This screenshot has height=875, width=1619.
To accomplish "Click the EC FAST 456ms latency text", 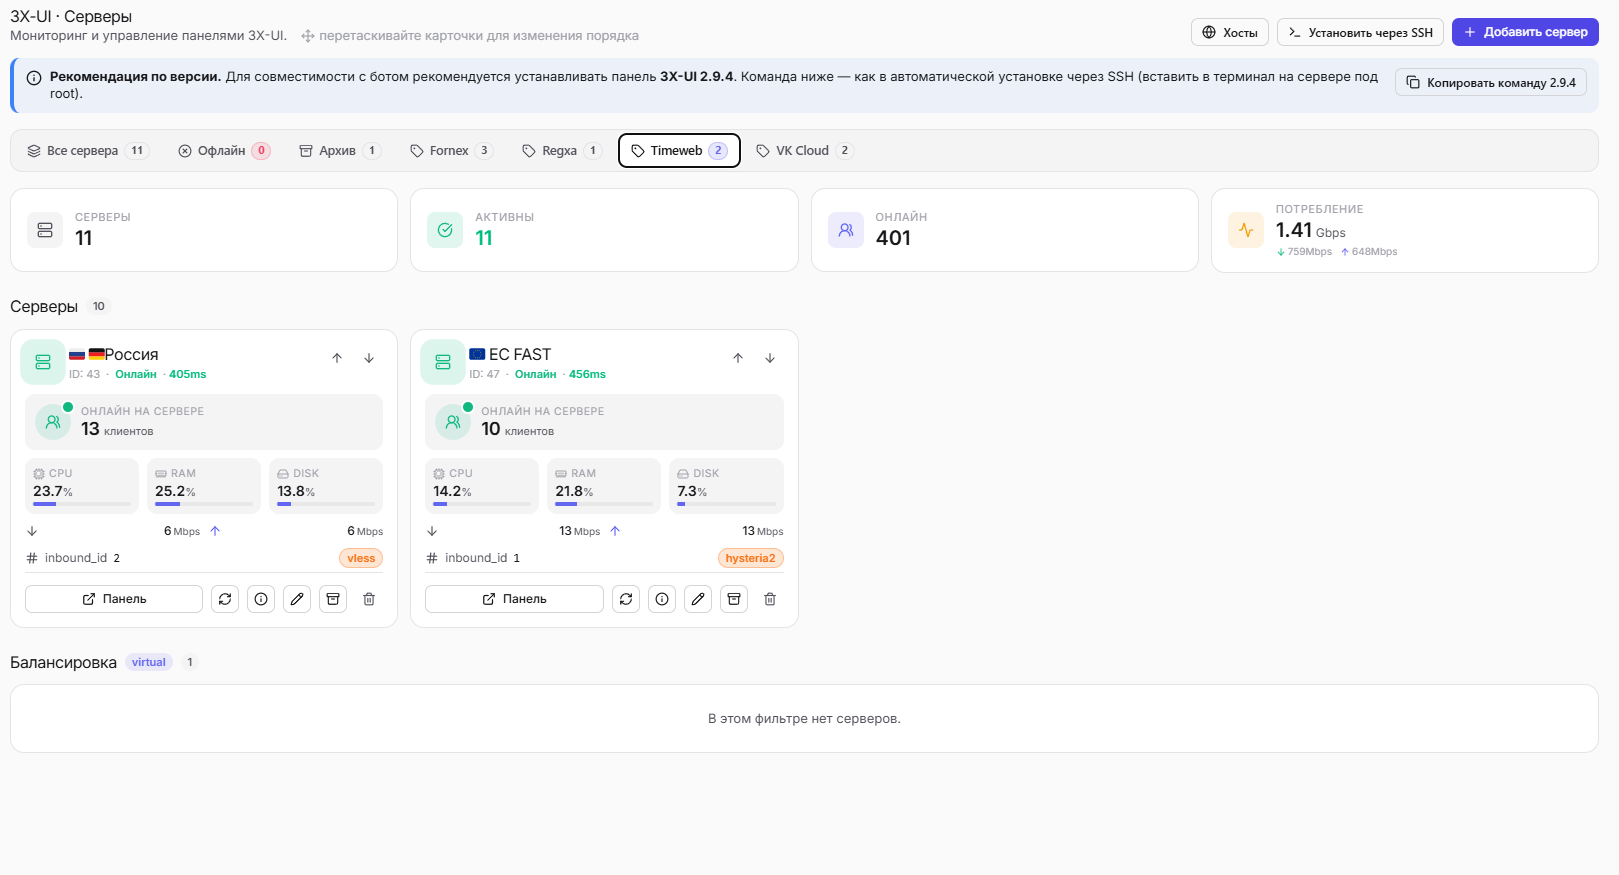I will point(587,374).
